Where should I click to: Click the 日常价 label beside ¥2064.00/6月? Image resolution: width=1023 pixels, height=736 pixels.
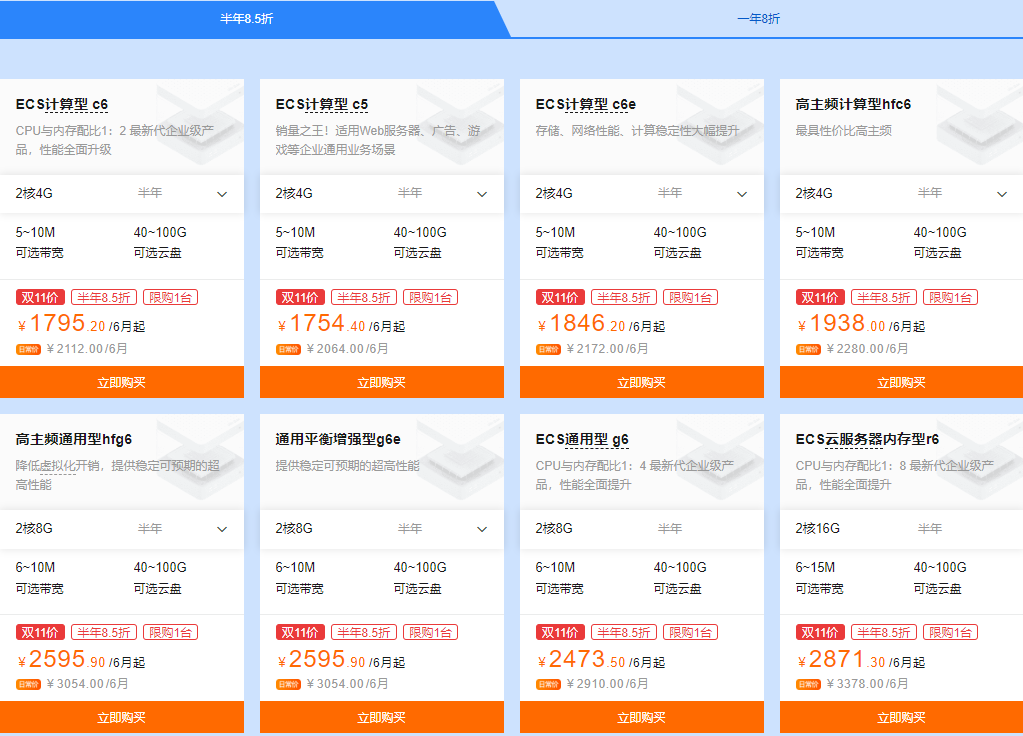pos(288,350)
